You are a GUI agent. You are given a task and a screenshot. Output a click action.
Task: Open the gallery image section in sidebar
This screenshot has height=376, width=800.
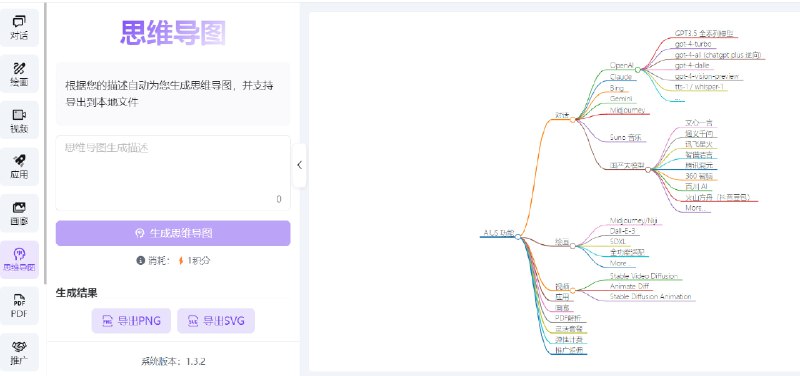click(x=19, y=213)
